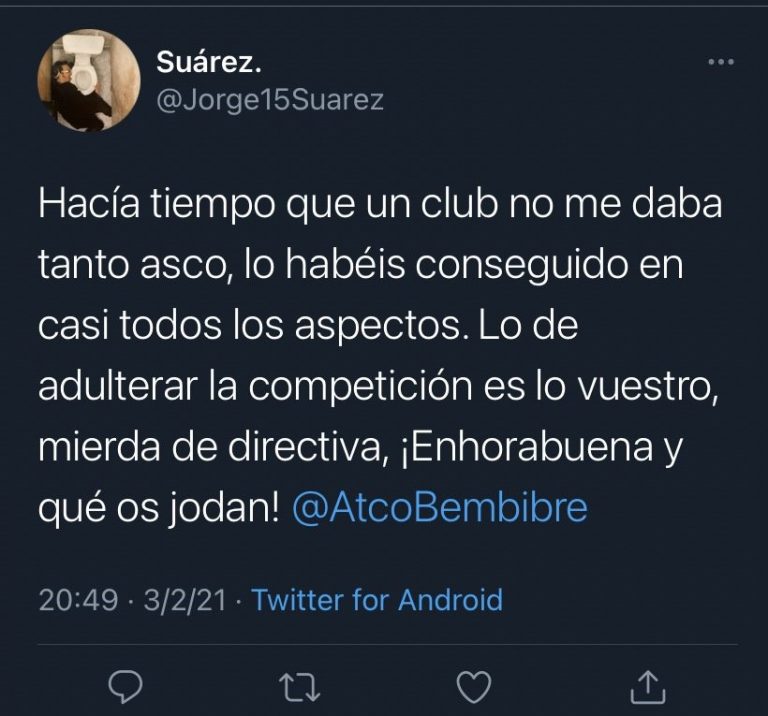The width and height of the screenshot is (768, 716).
Task: Click the line 'adulterar la competición'
Action: coord(255,386)
